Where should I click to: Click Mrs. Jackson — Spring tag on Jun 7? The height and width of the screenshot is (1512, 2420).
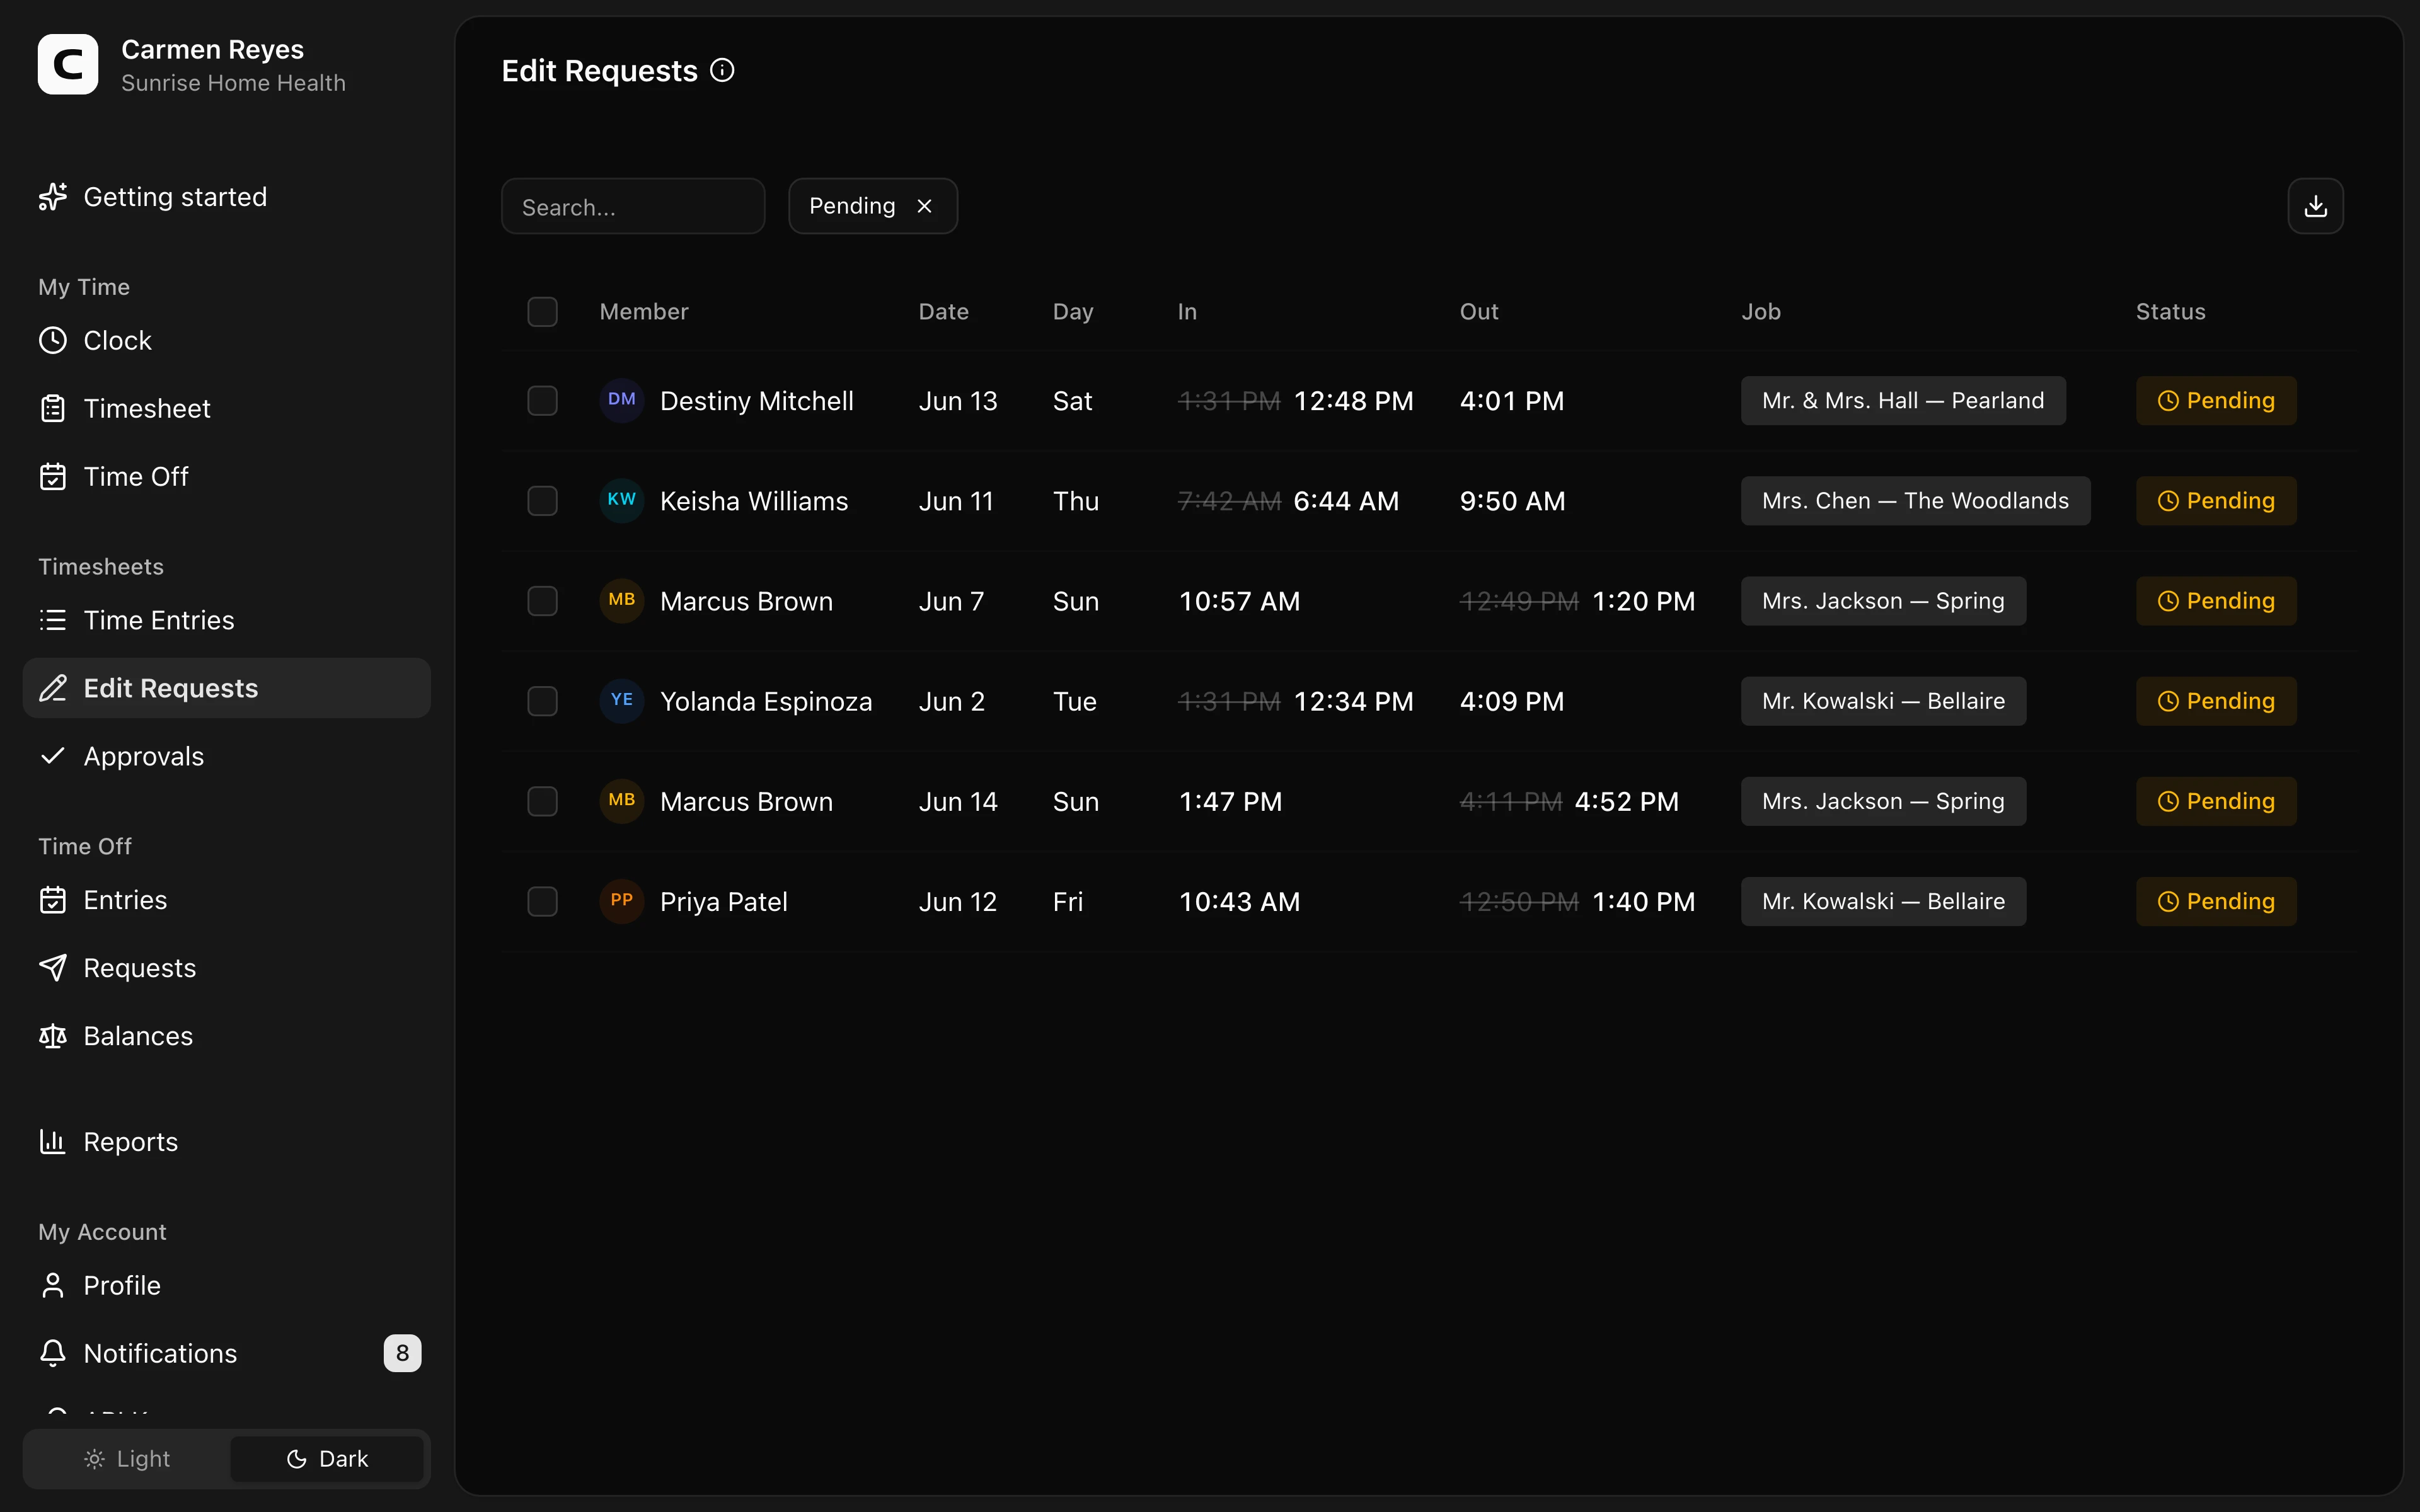[x=1883, y=601]
